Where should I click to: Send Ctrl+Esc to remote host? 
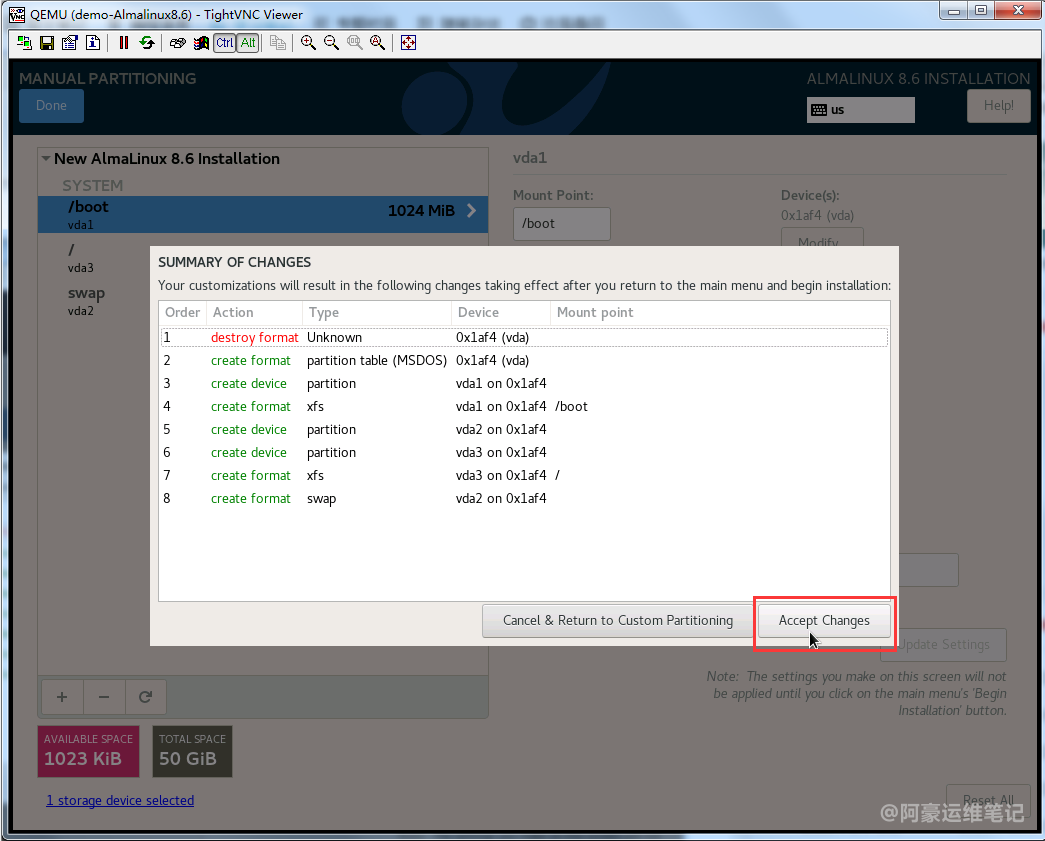[201, 43]
